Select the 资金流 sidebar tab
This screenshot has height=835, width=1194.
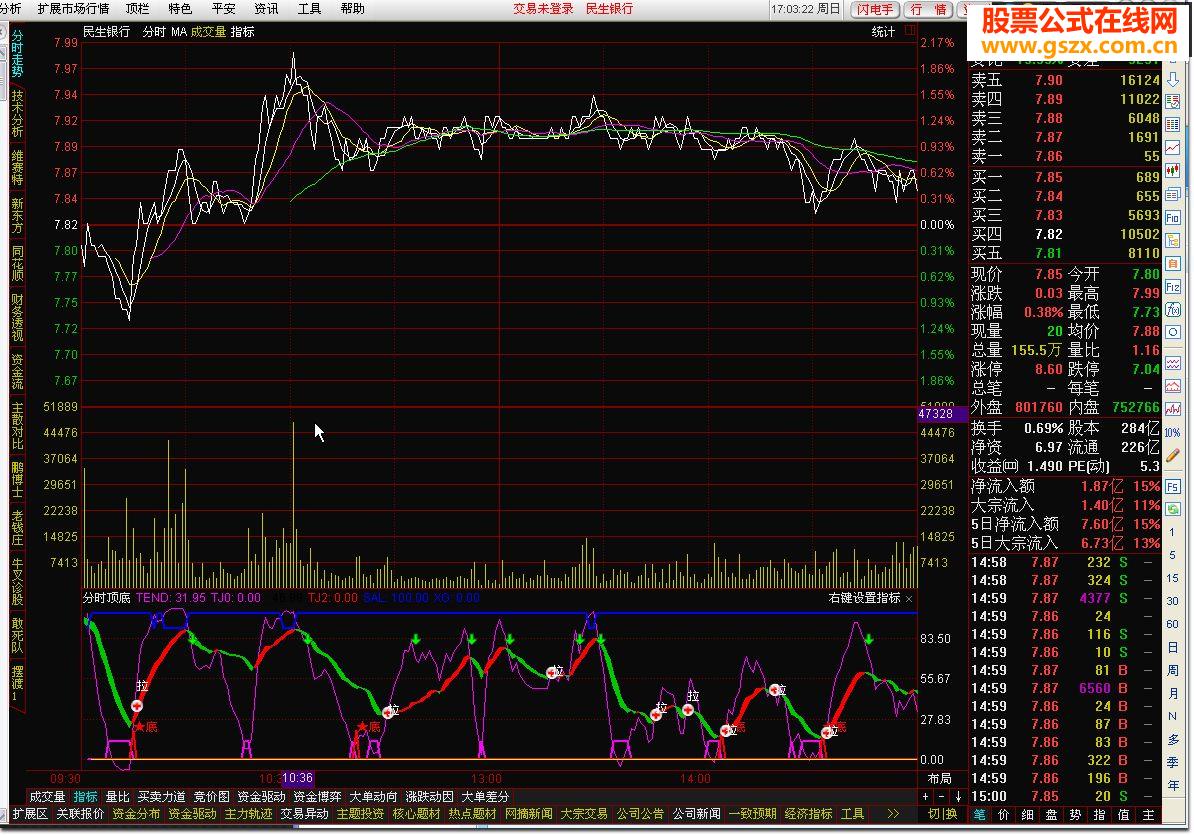17,371
